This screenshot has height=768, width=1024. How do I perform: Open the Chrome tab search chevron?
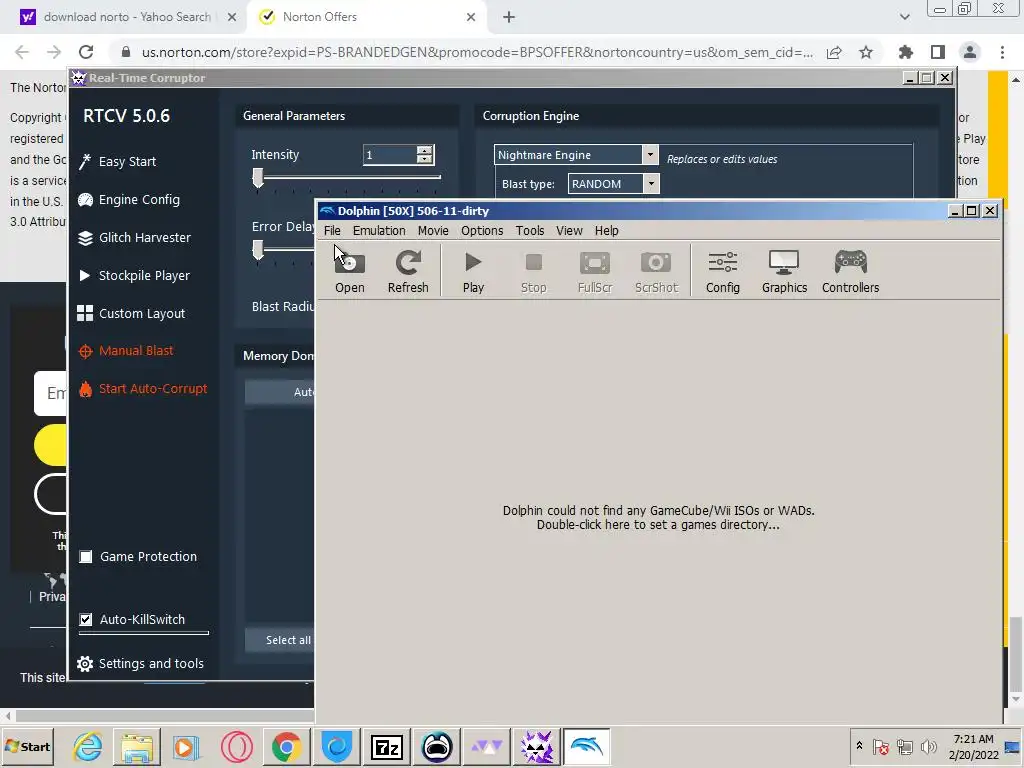click(x=904, y=17)
